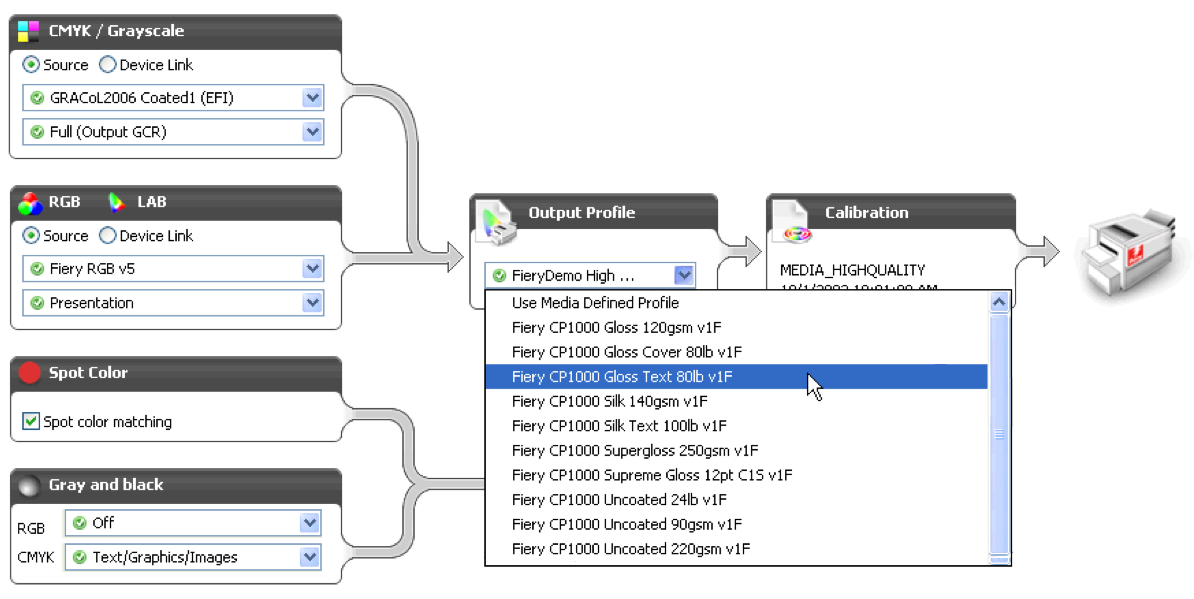Click the Output Profile document icon
1194x599 pixels.
pos(494,223)
